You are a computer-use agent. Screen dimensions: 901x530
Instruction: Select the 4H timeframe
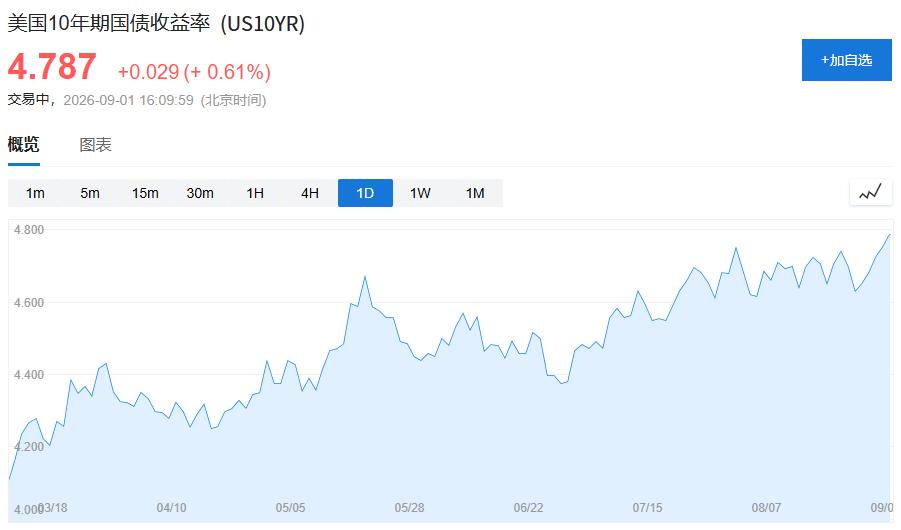310,193
